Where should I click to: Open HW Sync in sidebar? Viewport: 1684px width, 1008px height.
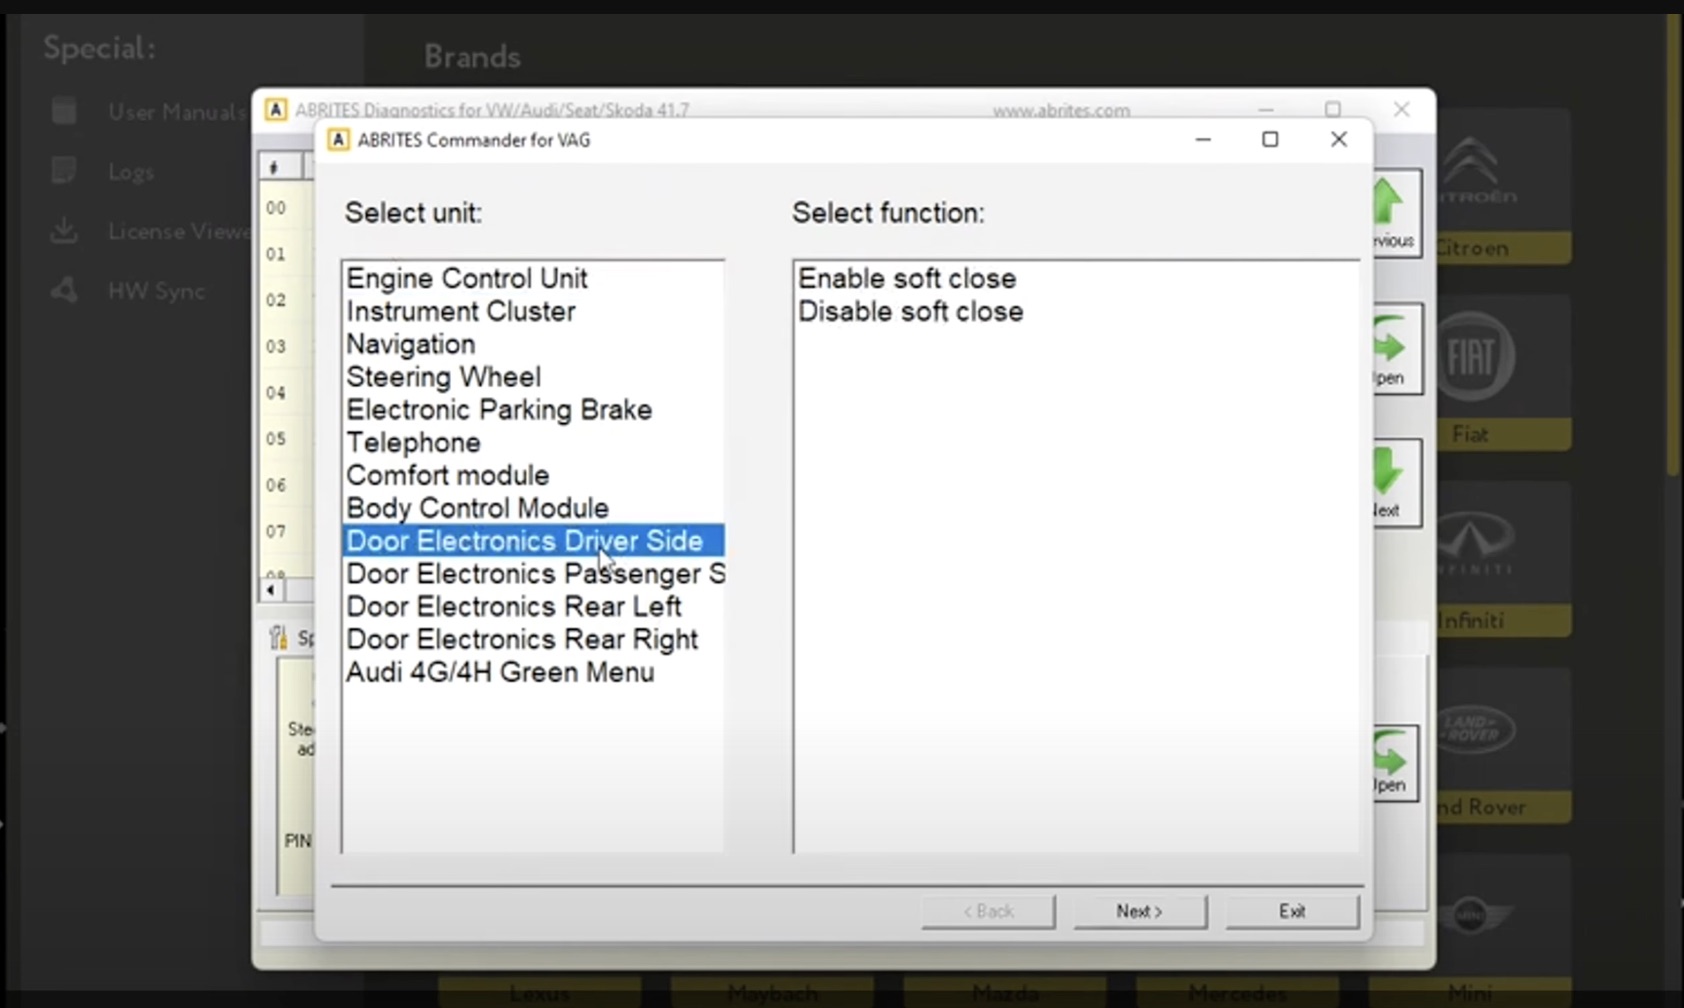(128, 291)
